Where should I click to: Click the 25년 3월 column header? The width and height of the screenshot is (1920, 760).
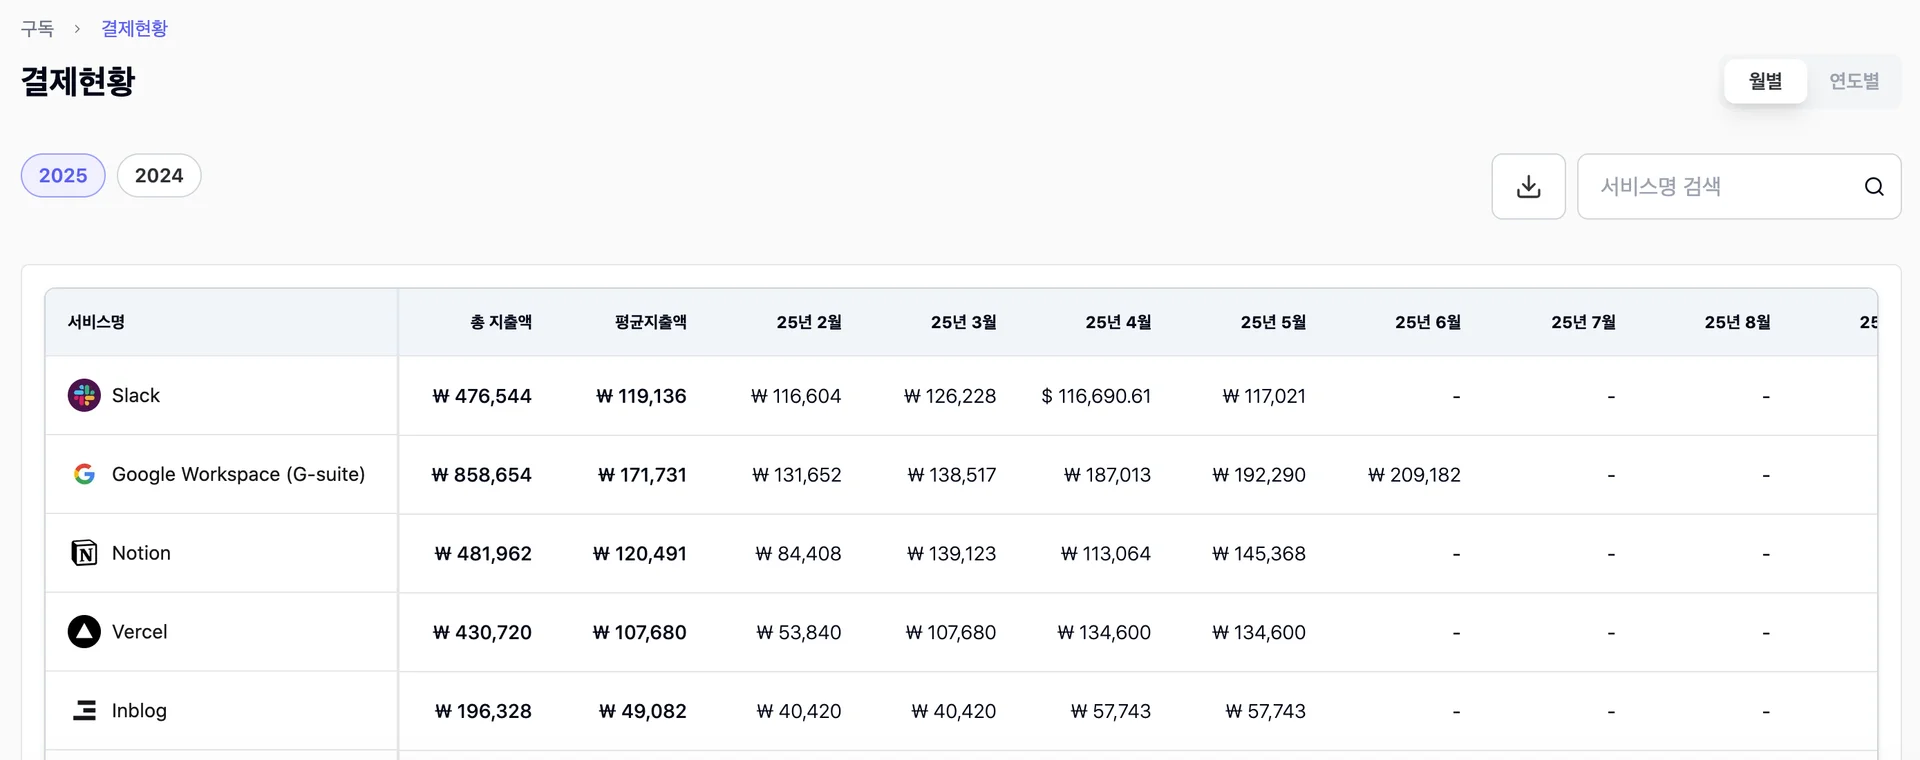(964, 322)
